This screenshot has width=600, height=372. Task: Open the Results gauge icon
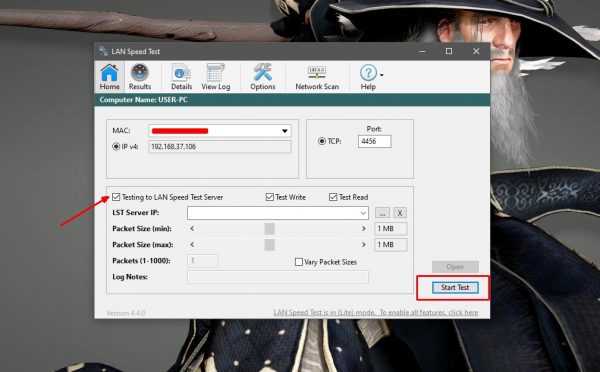pyautogui.click(x=140, y=73)
